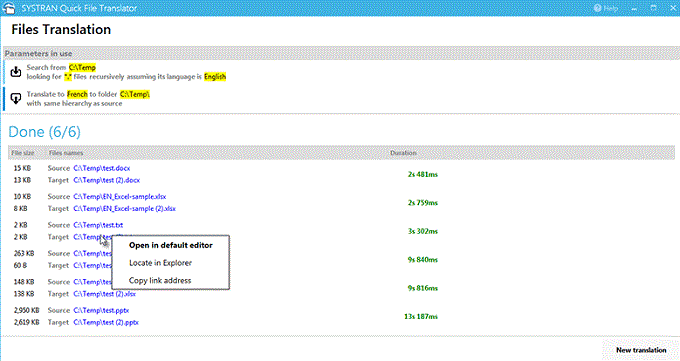Select the 13s 187ms duration value

click(421, 316)
